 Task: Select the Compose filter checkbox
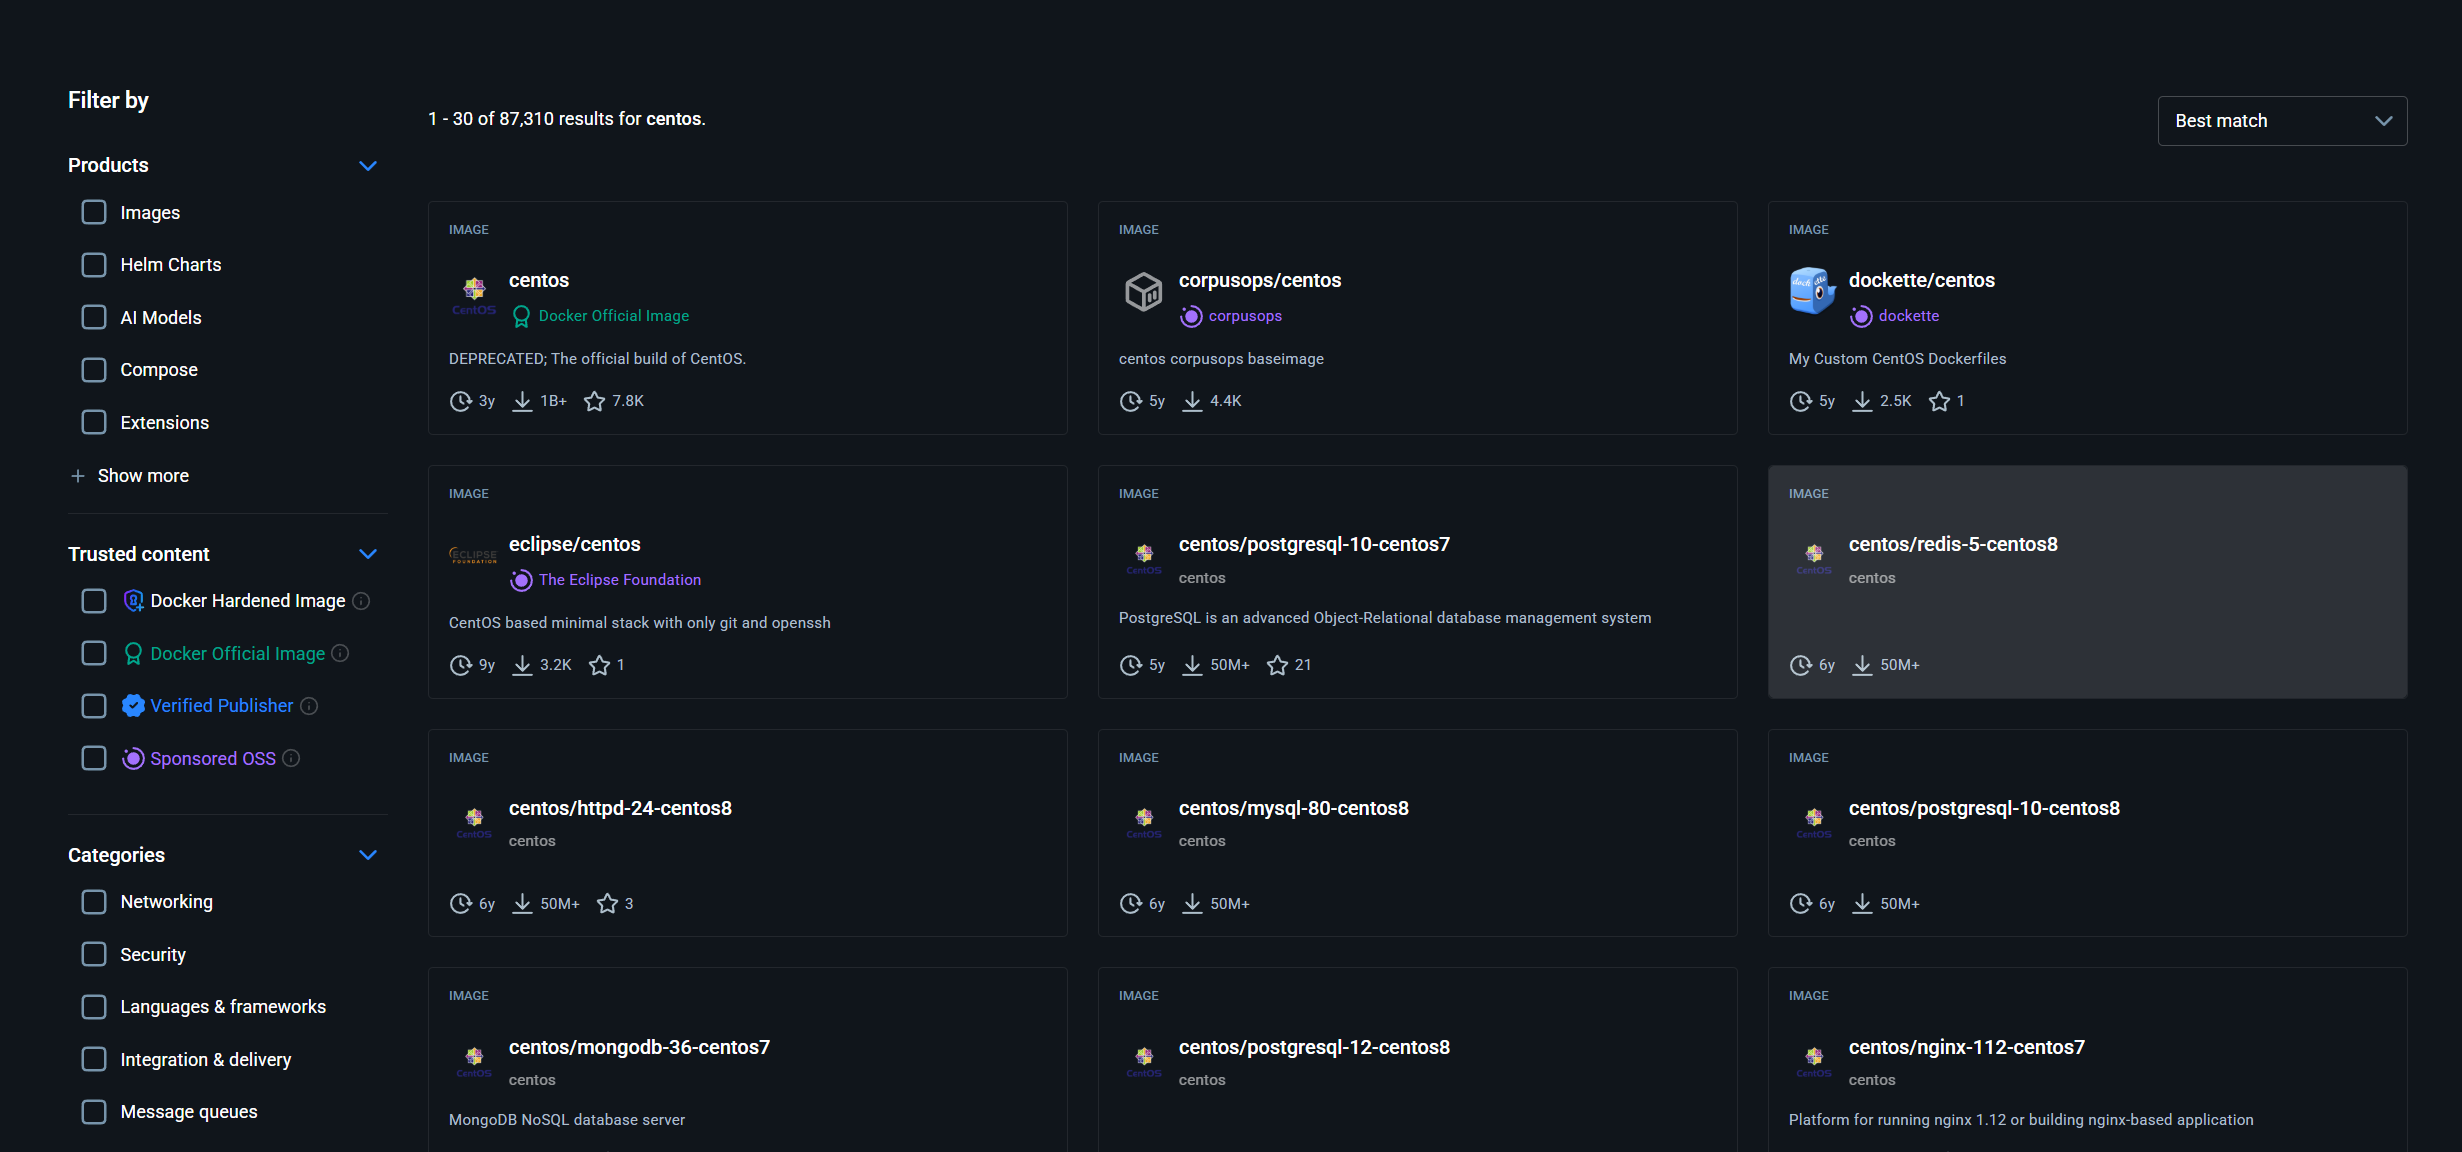click(94, 370)
